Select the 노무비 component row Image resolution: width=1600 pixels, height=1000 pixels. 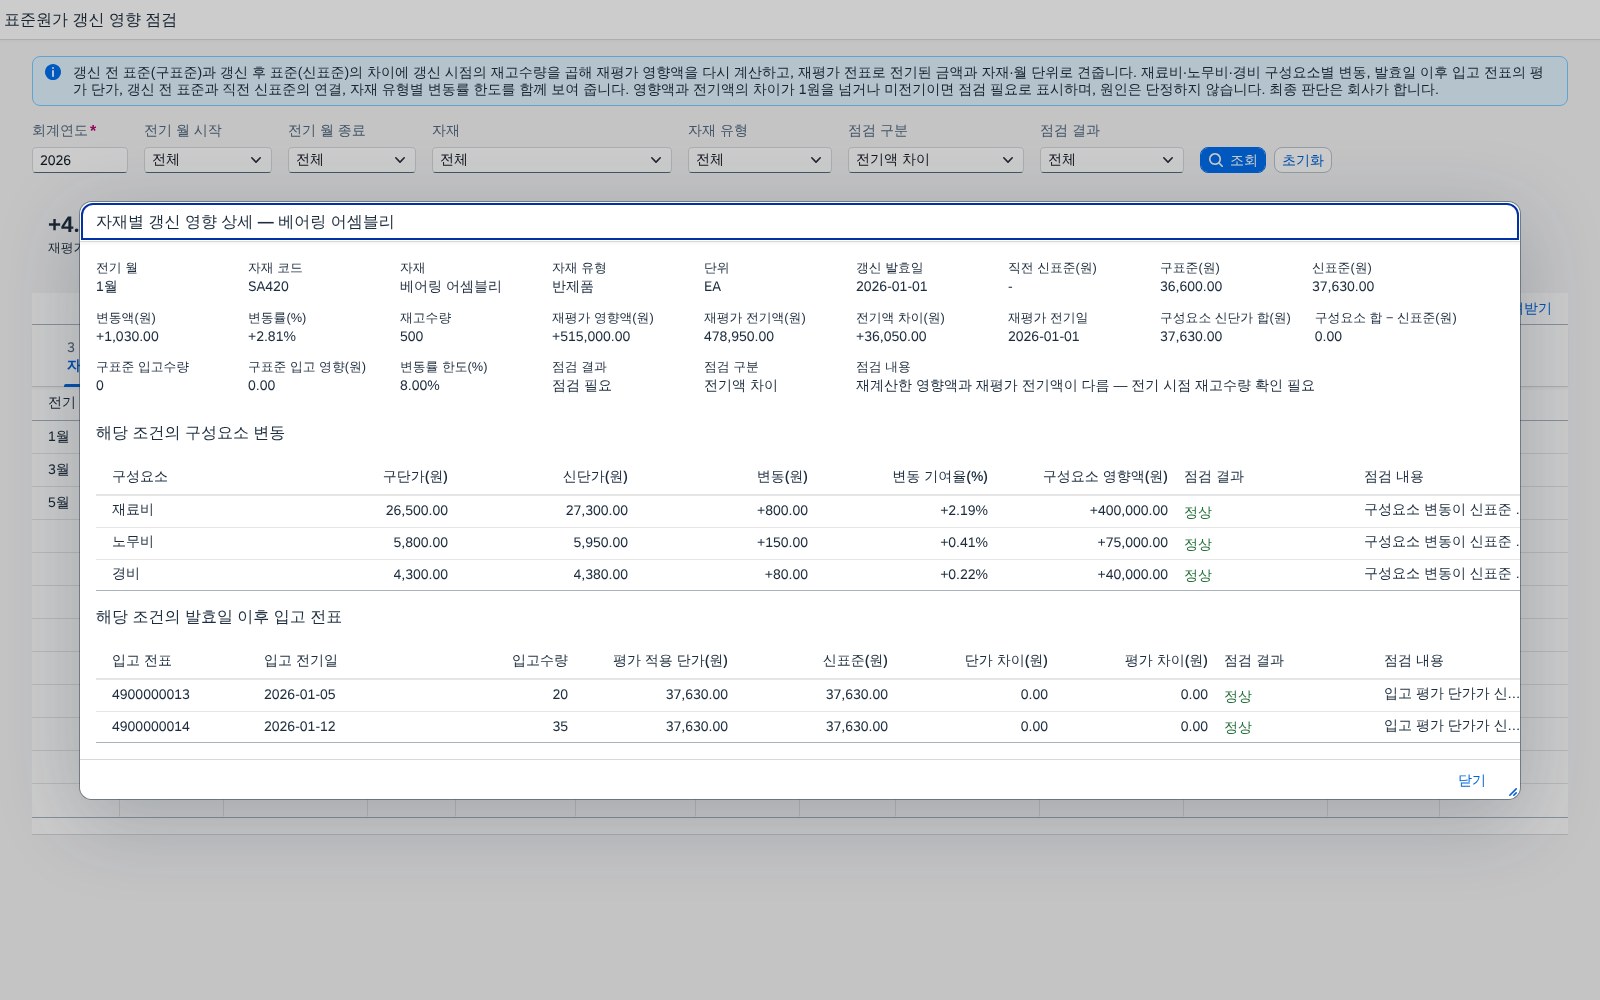click(808, 543)
